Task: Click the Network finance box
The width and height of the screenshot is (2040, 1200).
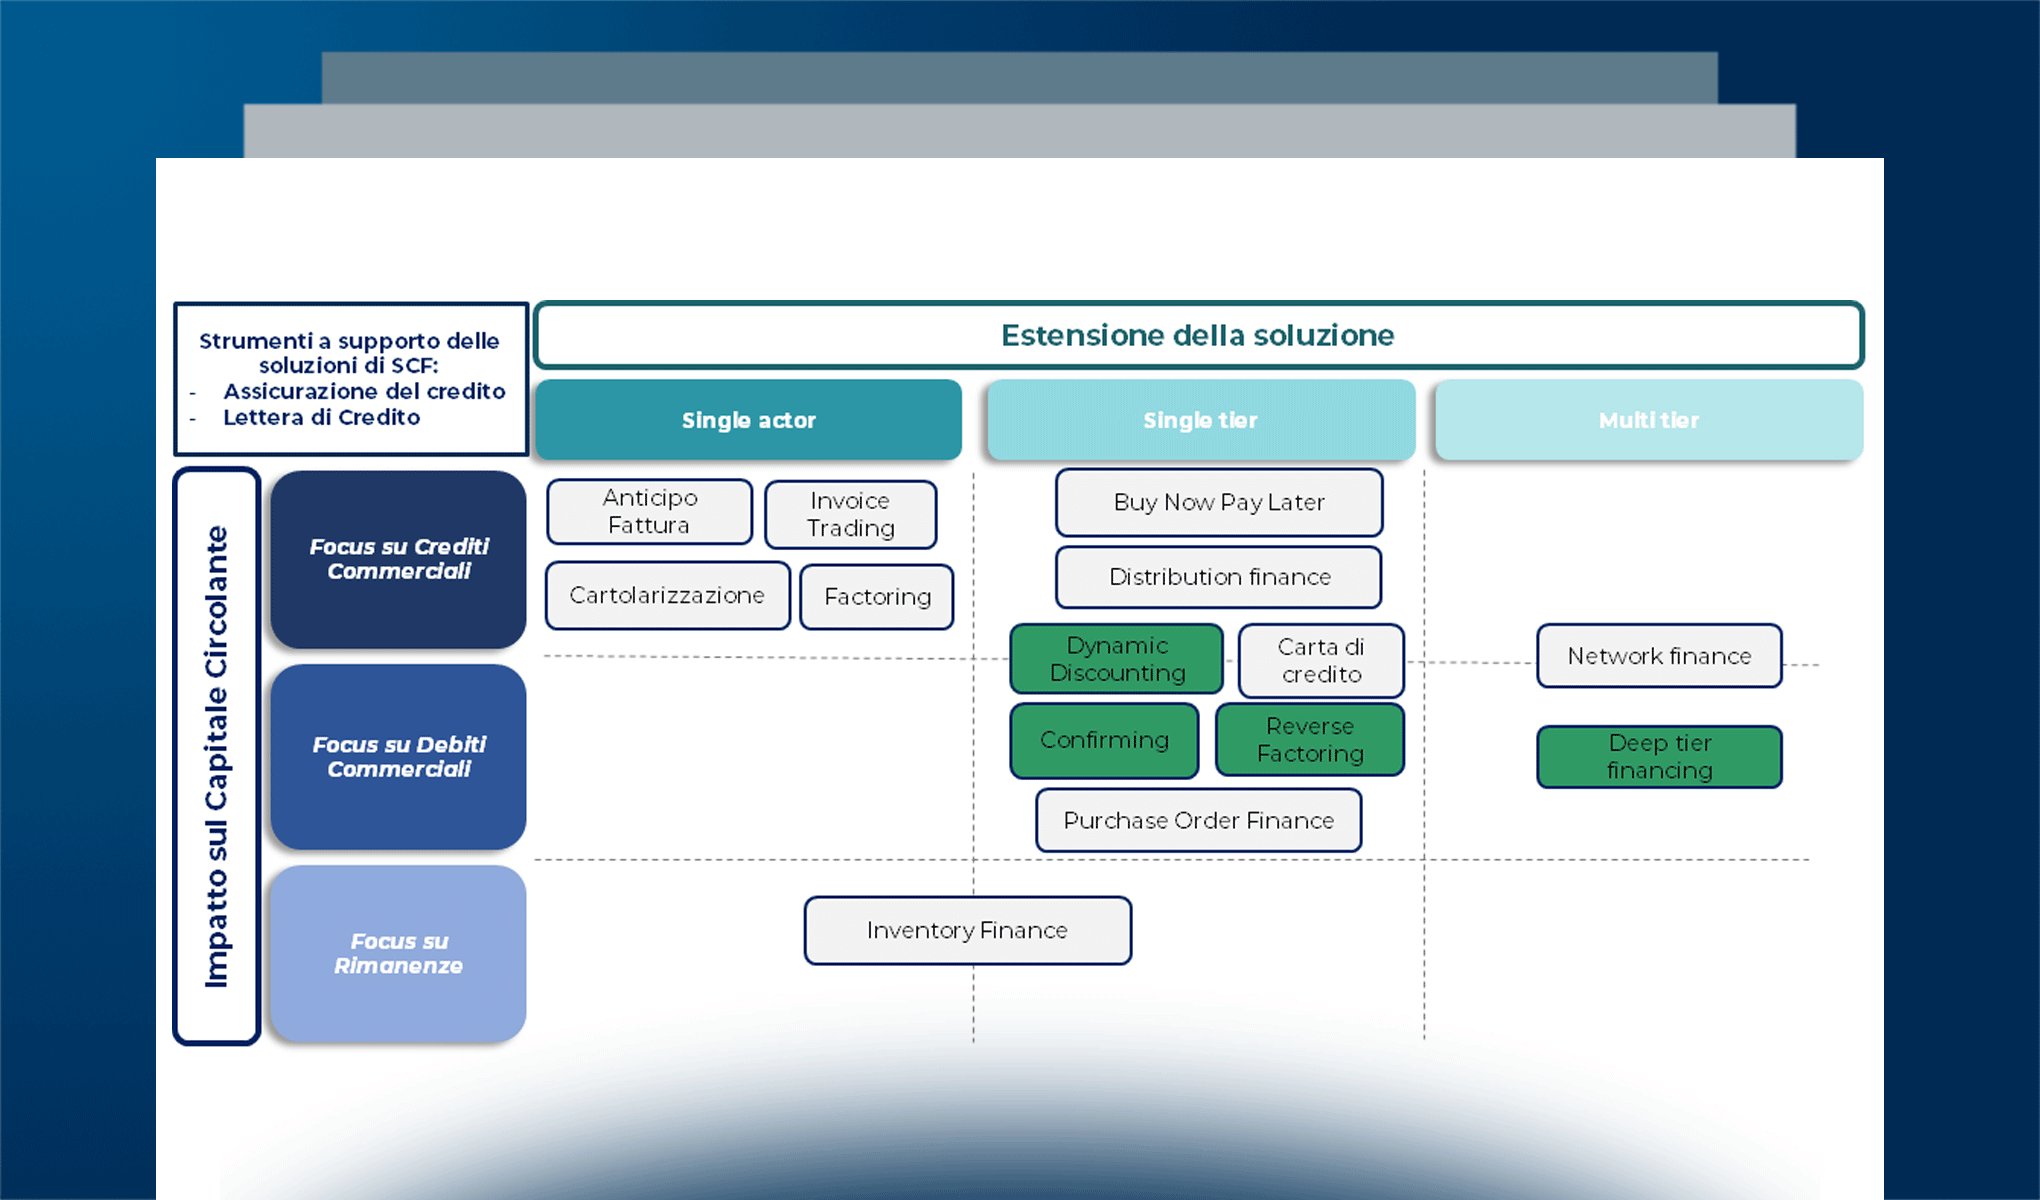Action: pyautogui.click(x=1658, y=656)
